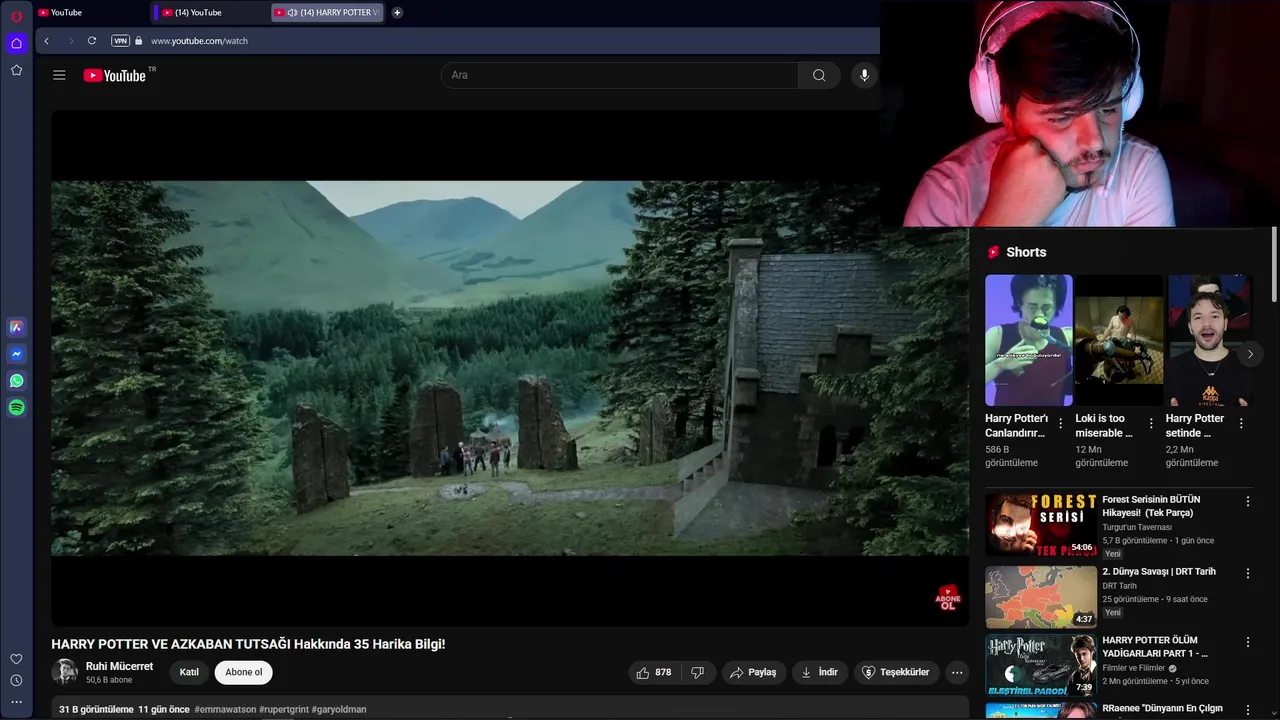Click the ABONE OL watermark in video
Image resolution: width=1280 pixels, height=720 pixels.
(x=947, y=598)
